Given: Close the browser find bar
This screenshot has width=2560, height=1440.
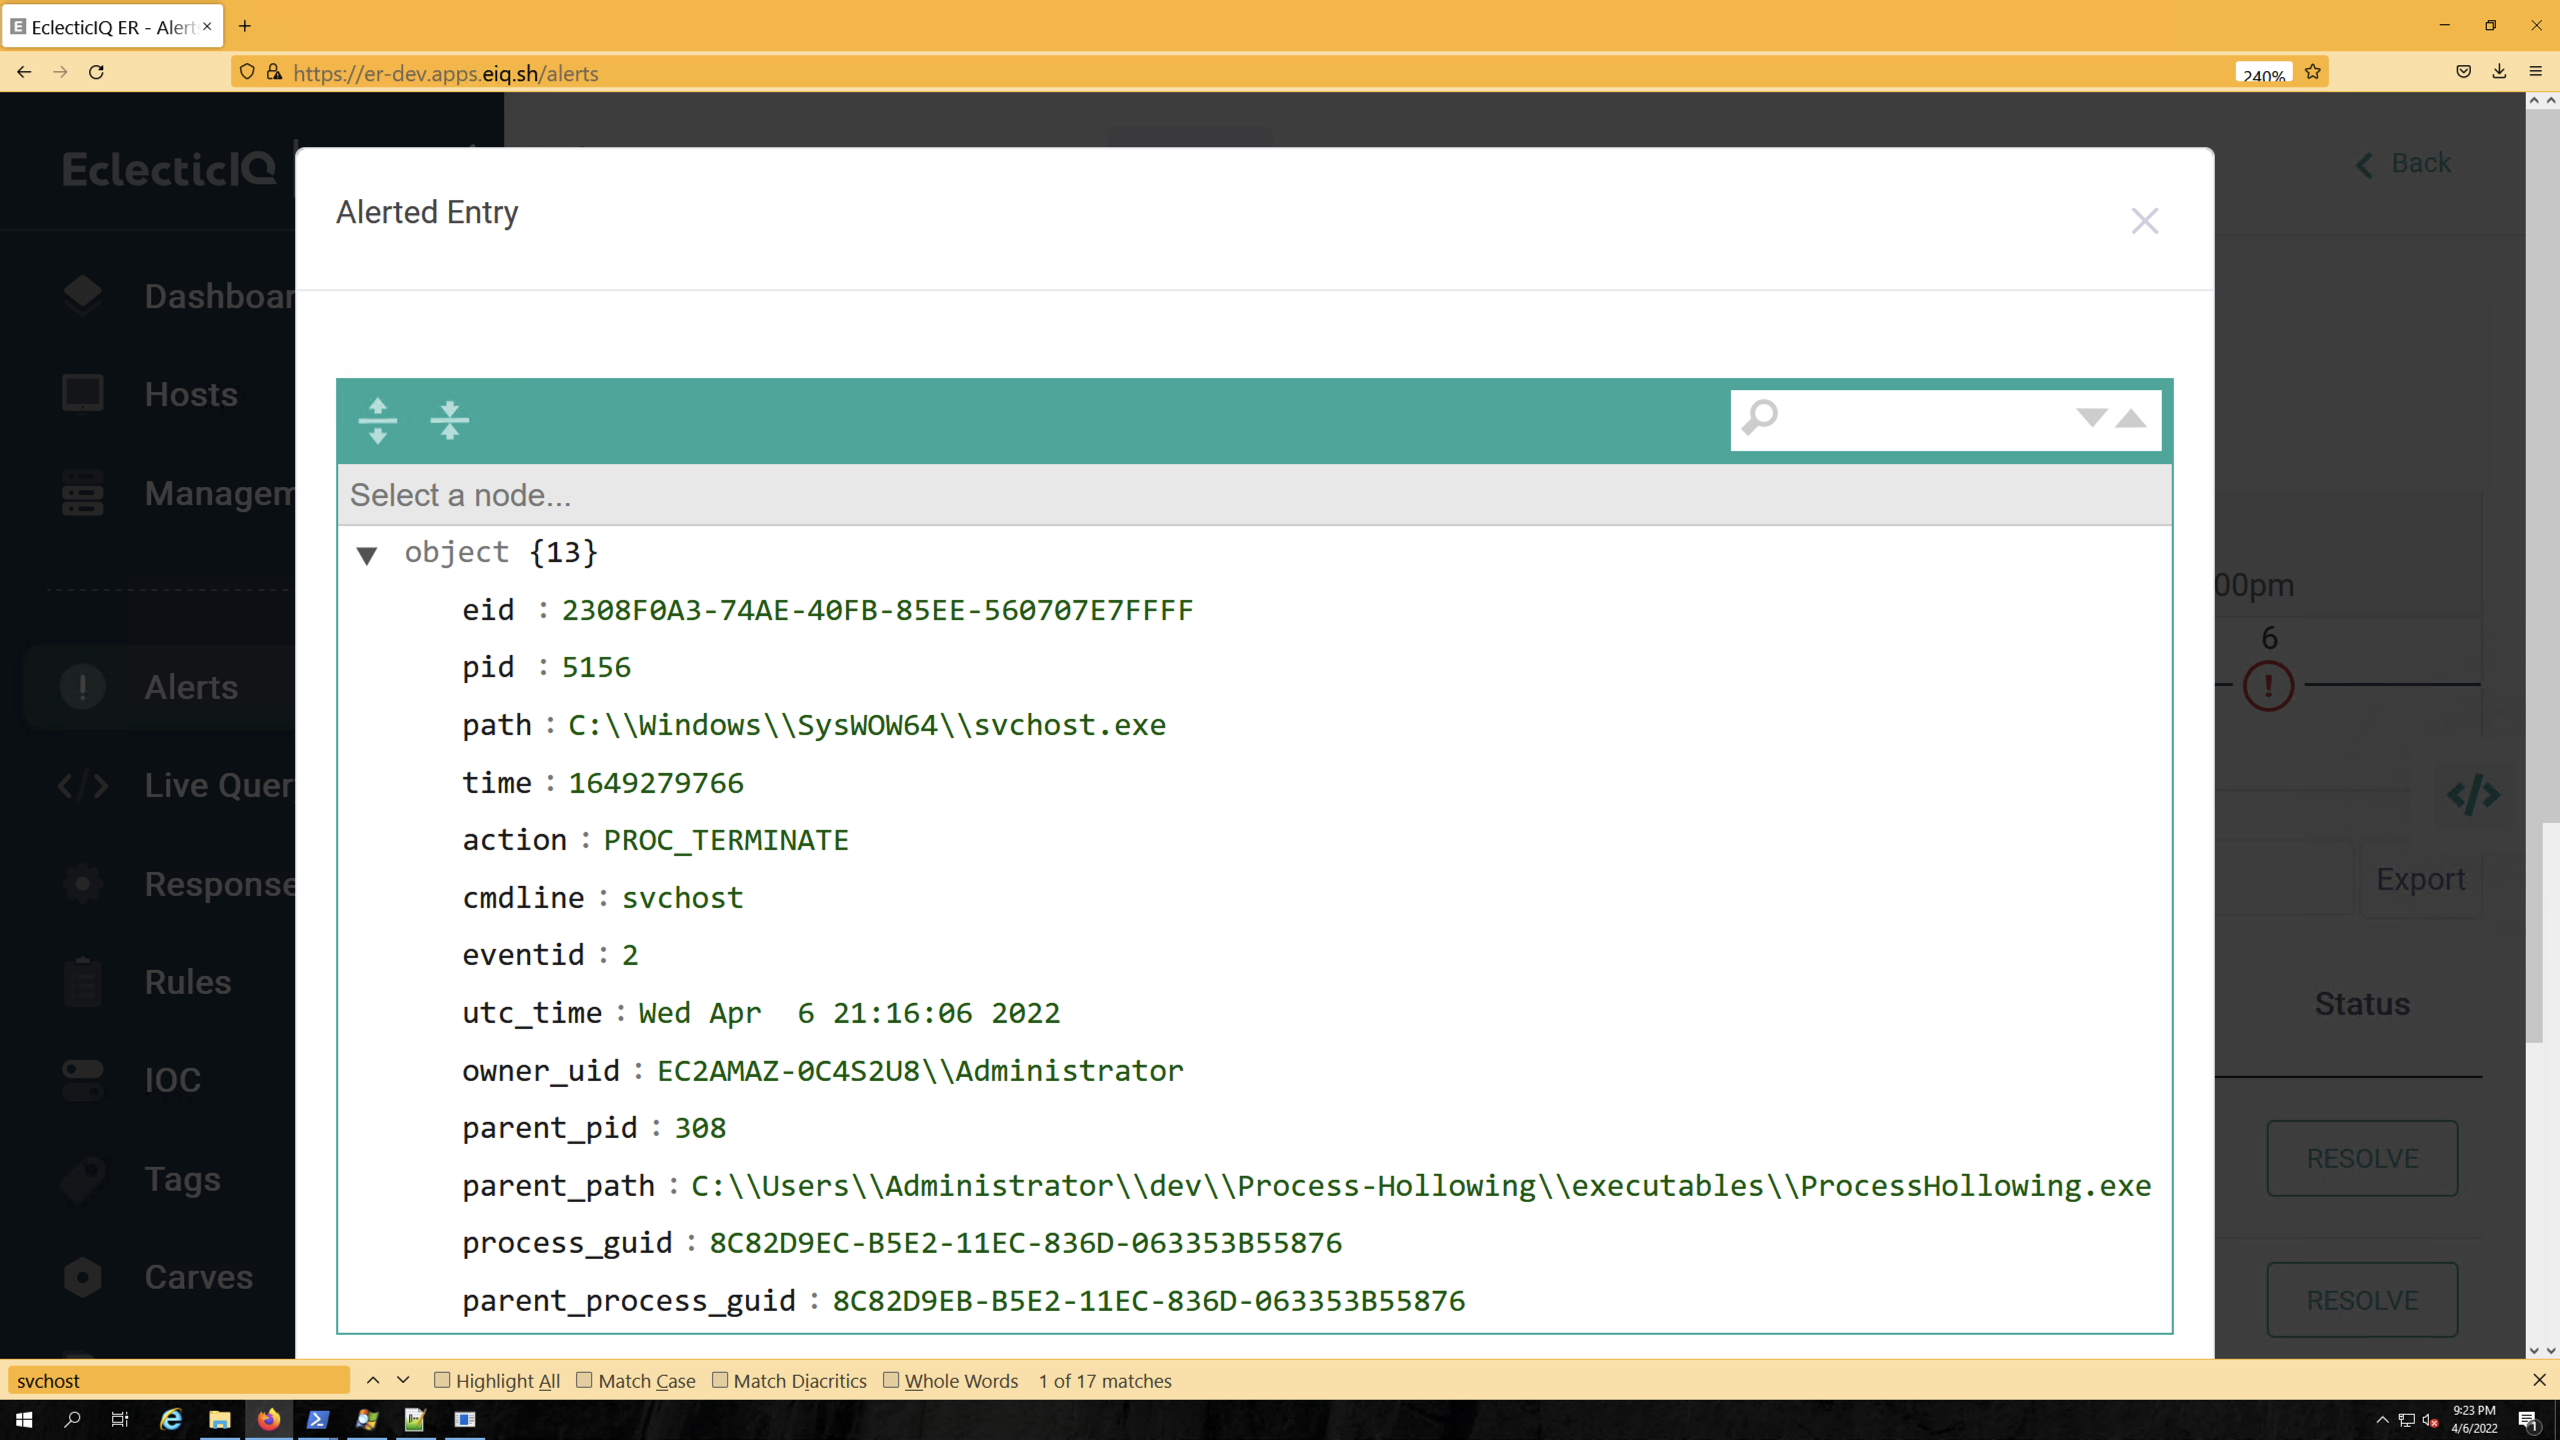Looking at the screenshot, I should [x=2539, y=1380].
